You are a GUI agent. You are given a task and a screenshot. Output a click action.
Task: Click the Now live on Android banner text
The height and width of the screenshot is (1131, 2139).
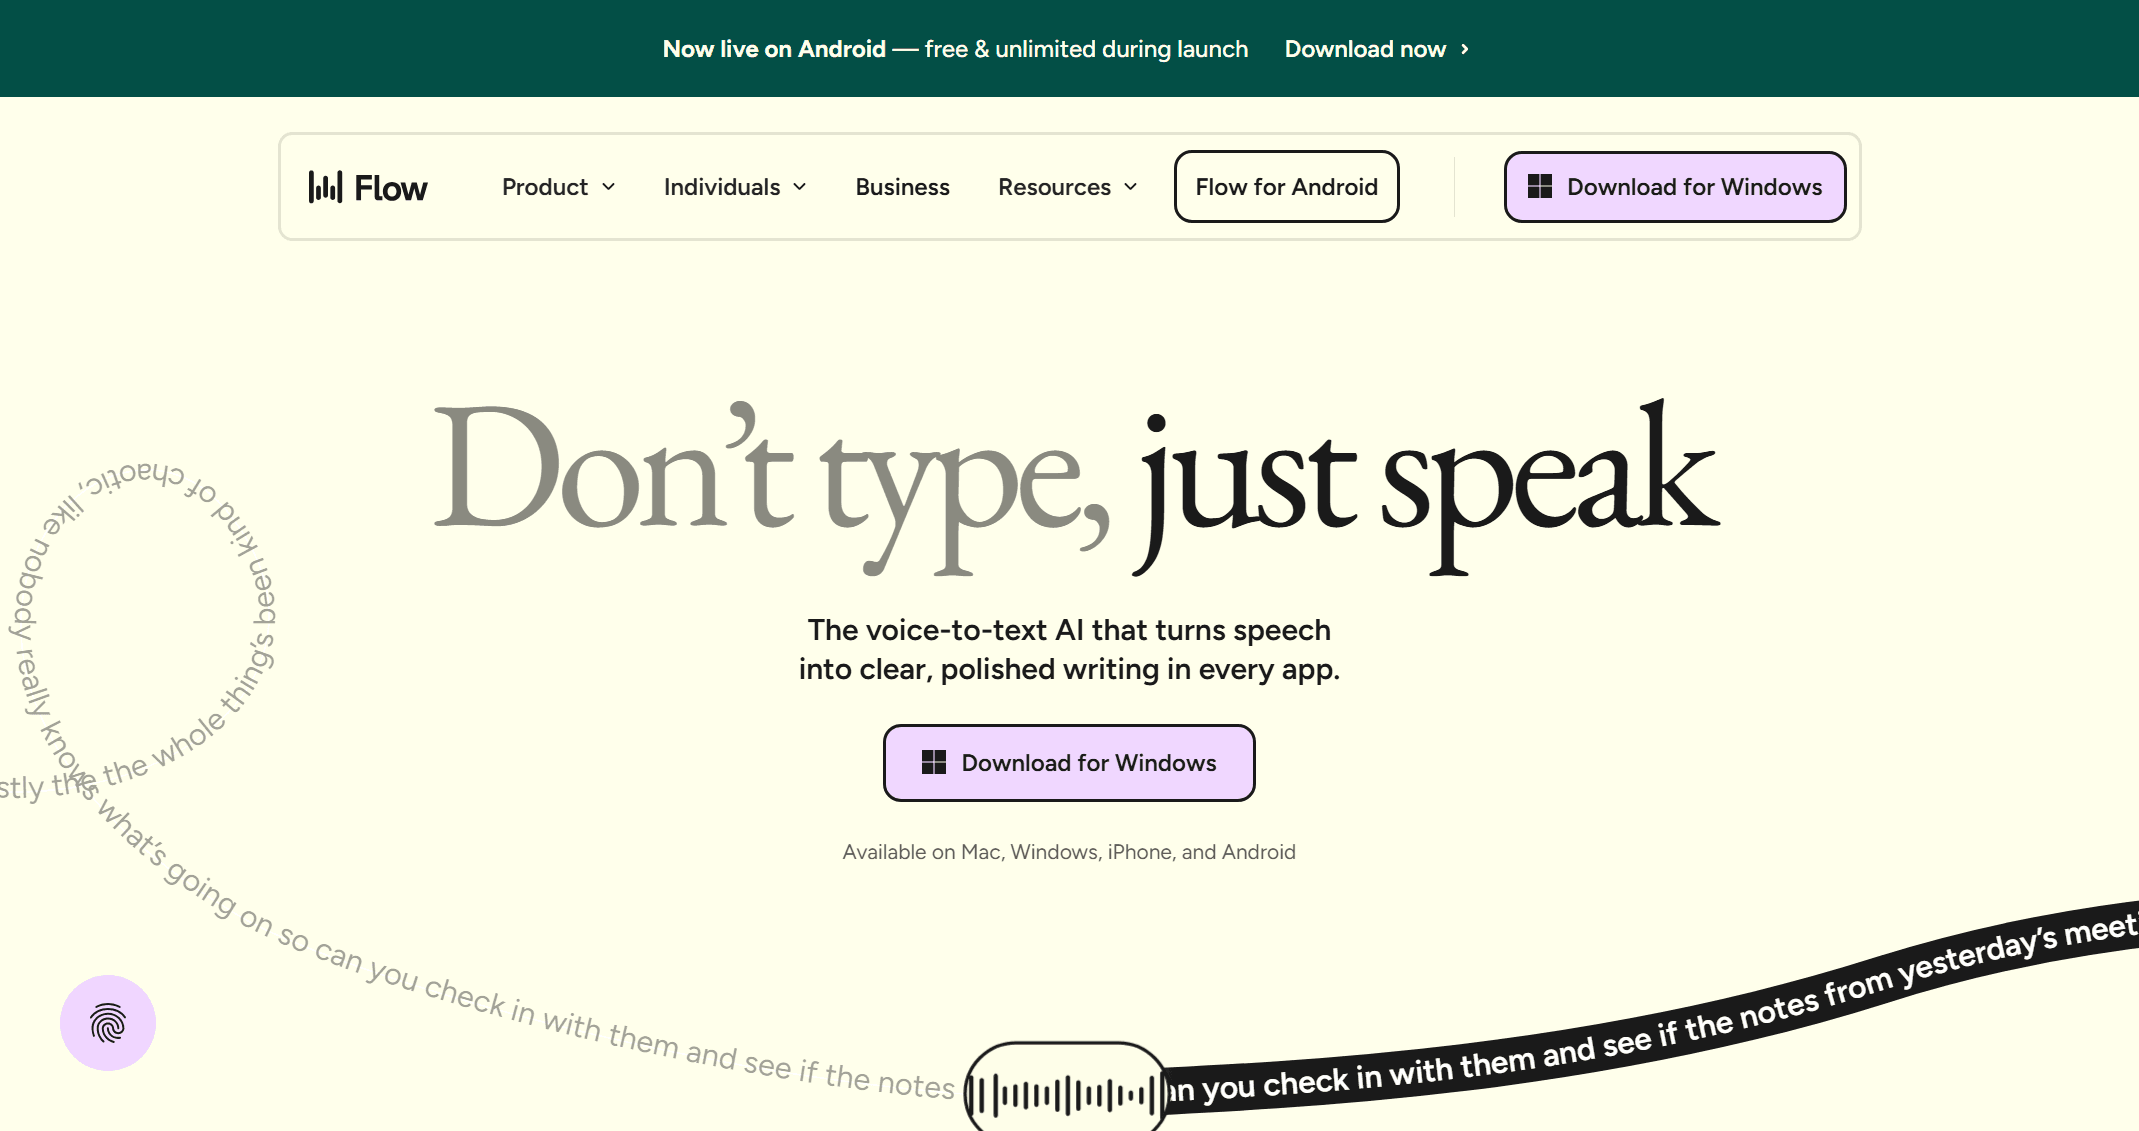(x=774, y=49)
